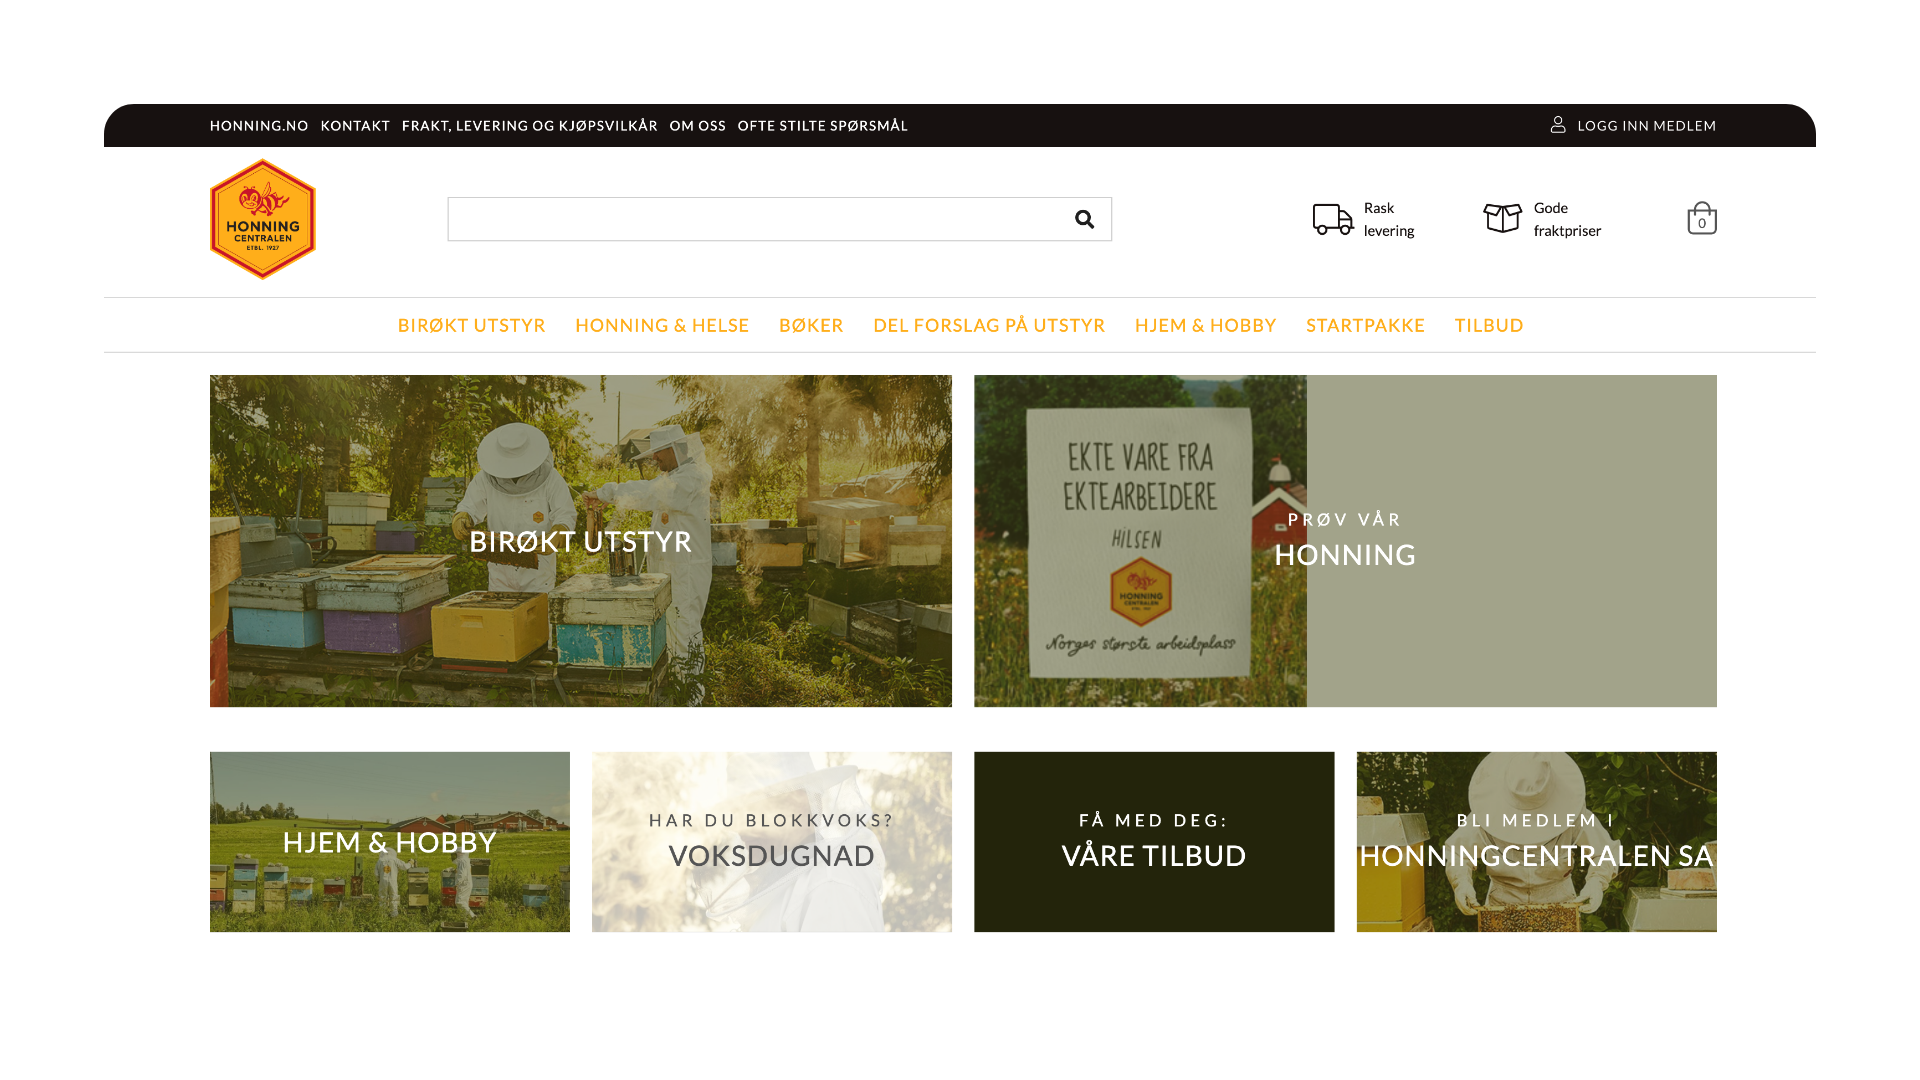The width and height of the screenshot is (1920, 1080).
Task: Click the dark Våre Tilbud tile
Action: pos(1154,842)
